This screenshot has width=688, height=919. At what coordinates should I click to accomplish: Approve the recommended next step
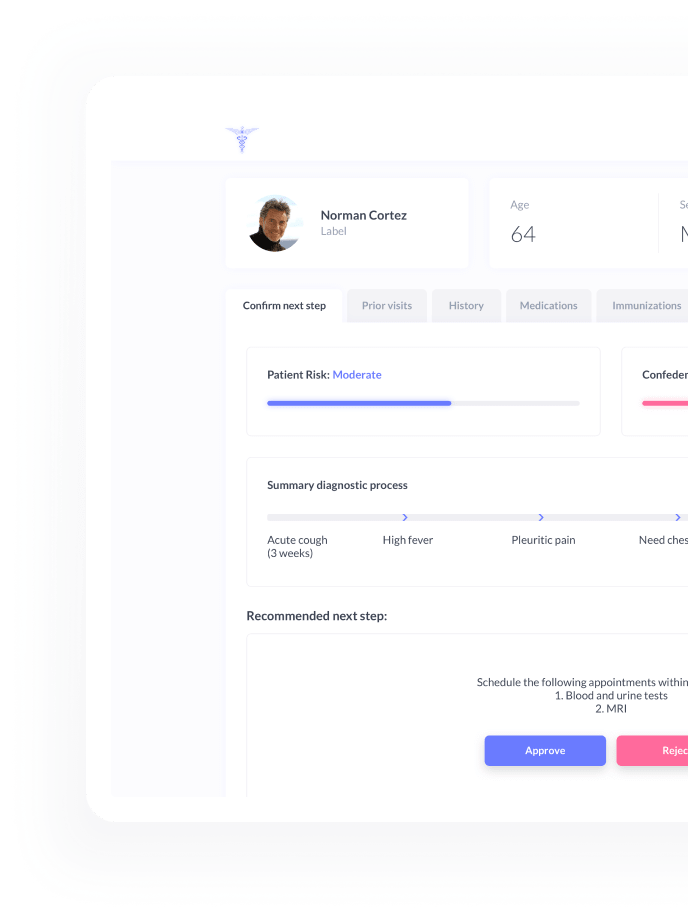click(545, 750)
